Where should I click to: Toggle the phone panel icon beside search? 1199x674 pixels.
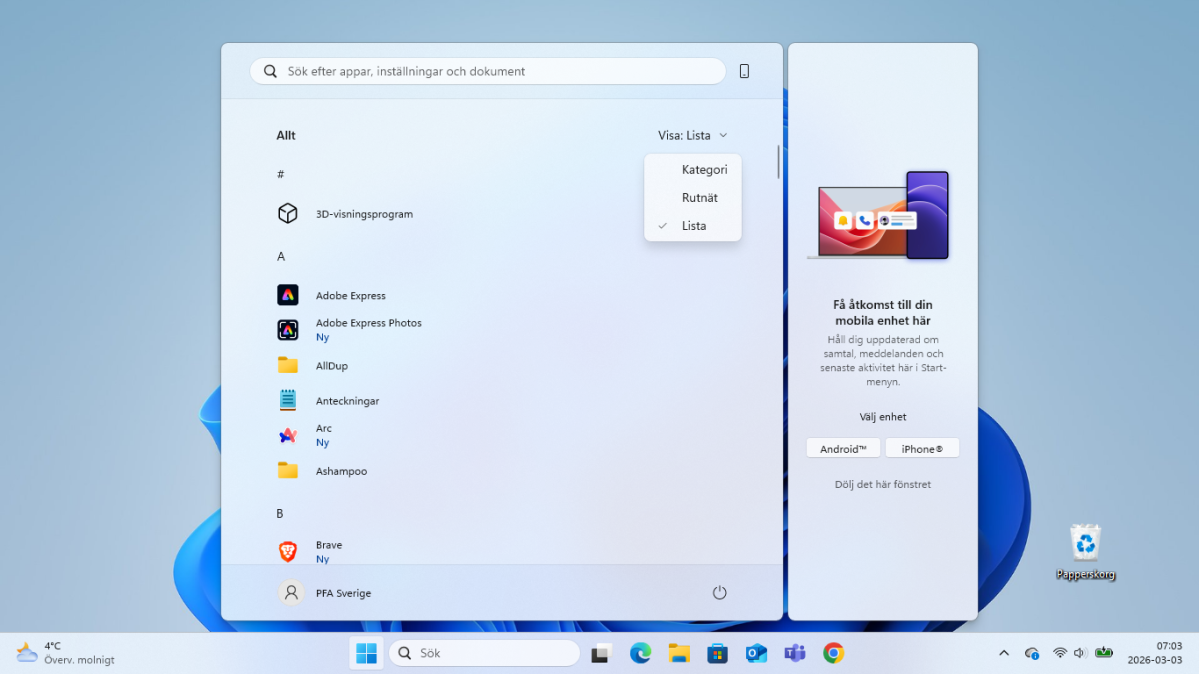[x=744, y=71]
